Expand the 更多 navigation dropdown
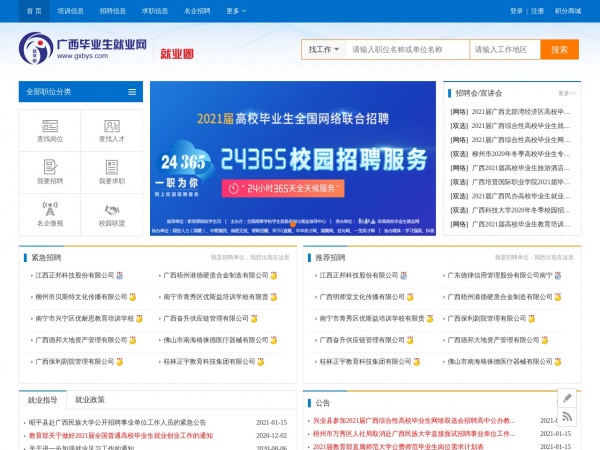This screenshot has width=600, height=450. click(236, 11)
